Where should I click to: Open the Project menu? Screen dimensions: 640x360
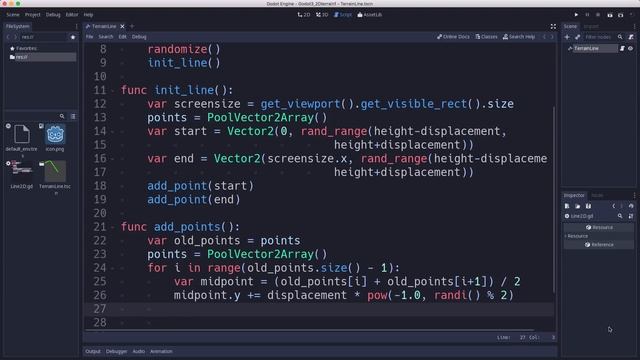click(x=33, y=15)
